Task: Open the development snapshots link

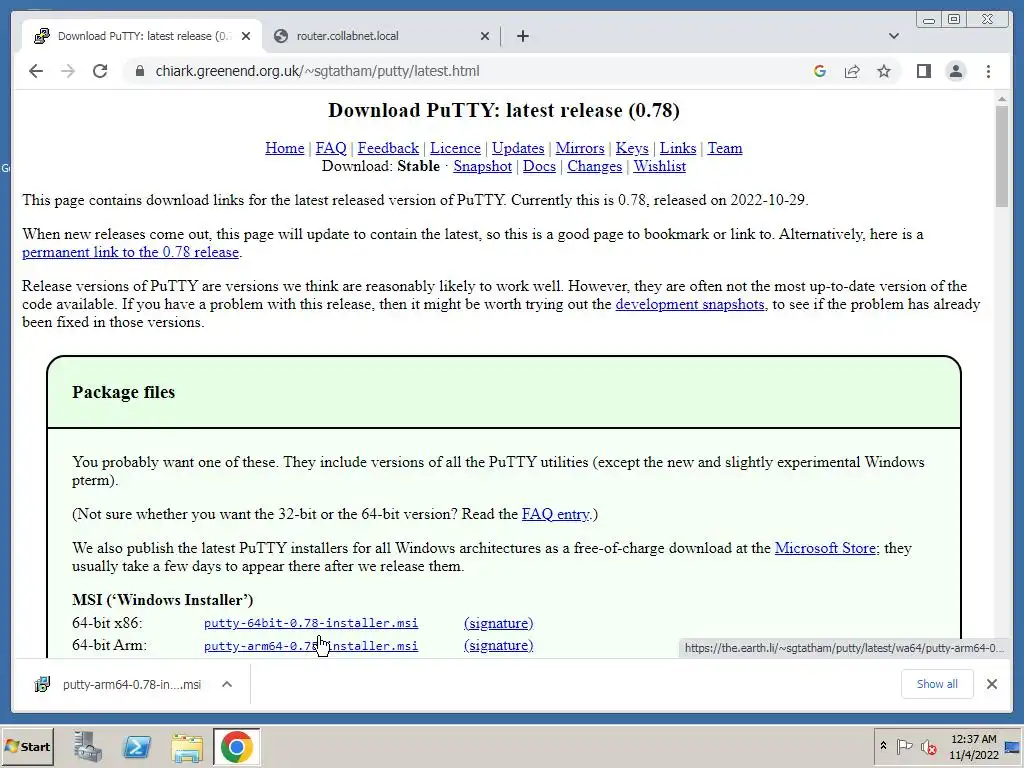Action: pos(690,304)
